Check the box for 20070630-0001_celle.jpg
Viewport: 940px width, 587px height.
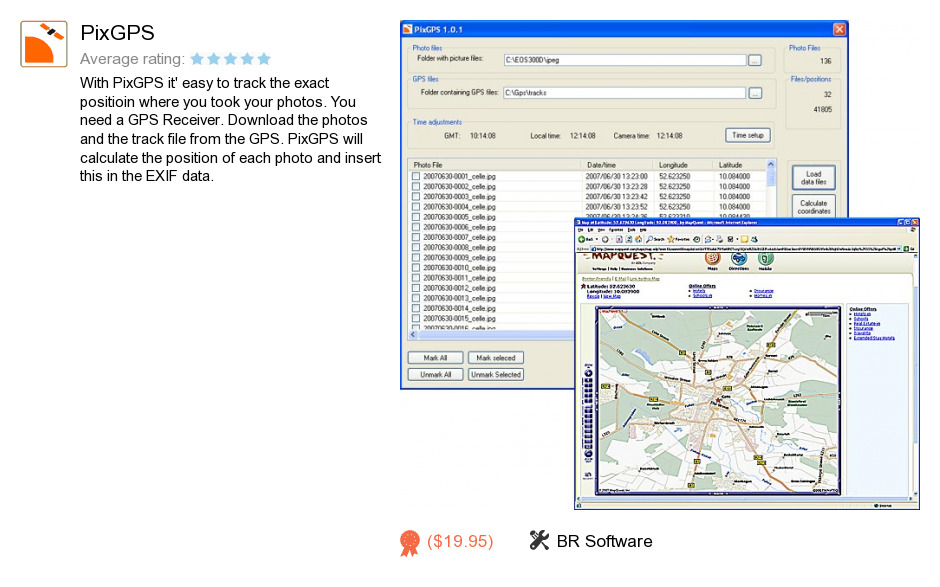tap(416, 176)
